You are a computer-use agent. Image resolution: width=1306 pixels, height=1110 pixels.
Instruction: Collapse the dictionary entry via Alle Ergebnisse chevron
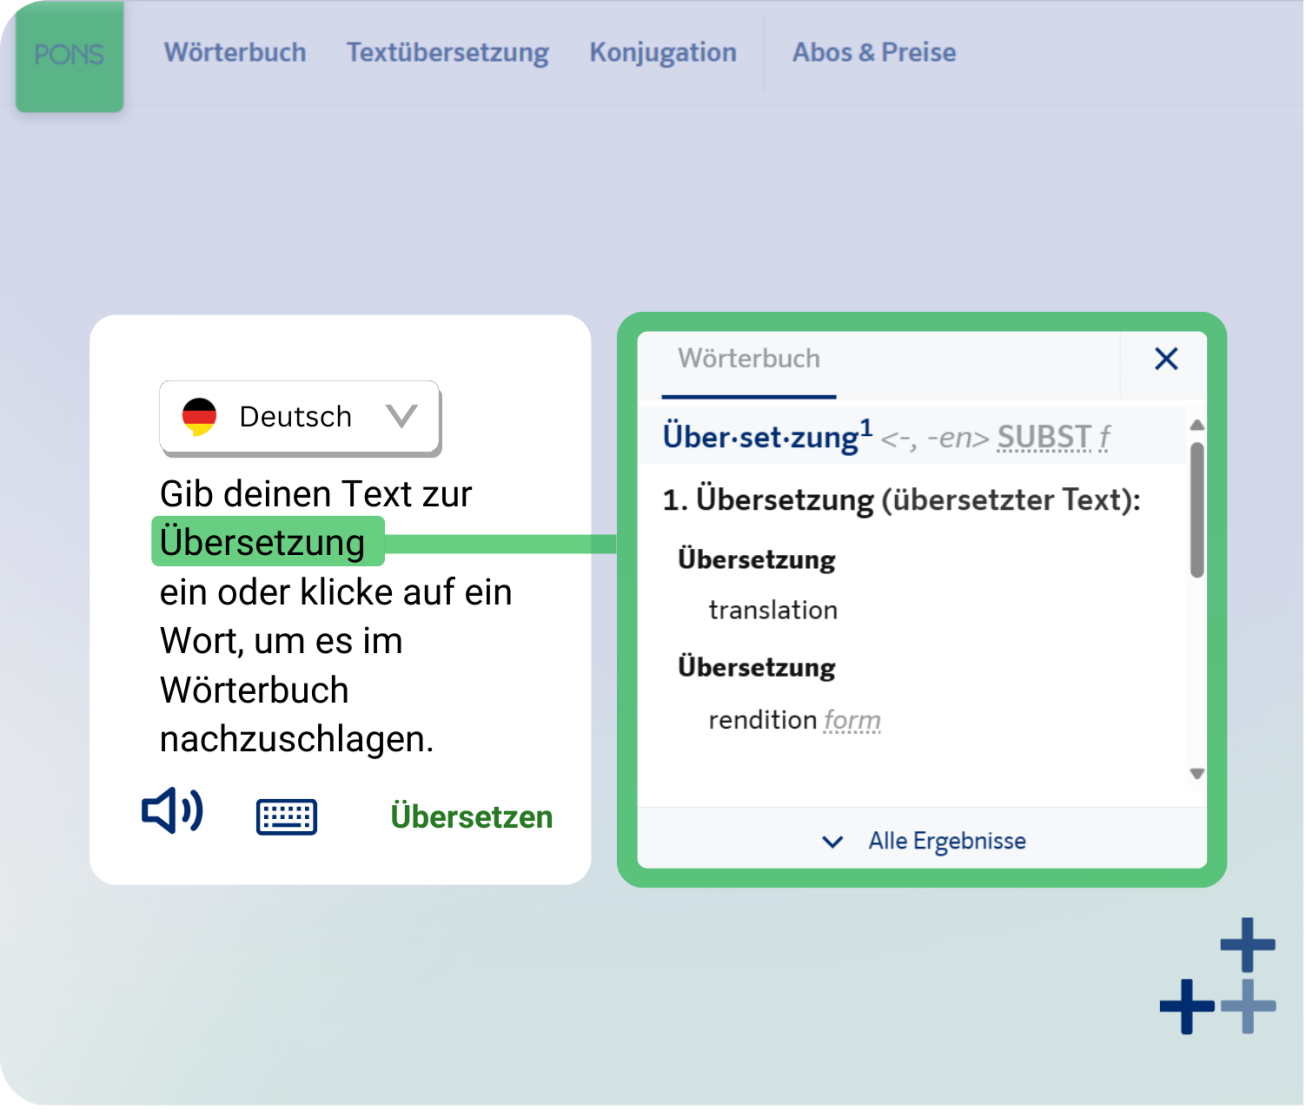(831, 842)
